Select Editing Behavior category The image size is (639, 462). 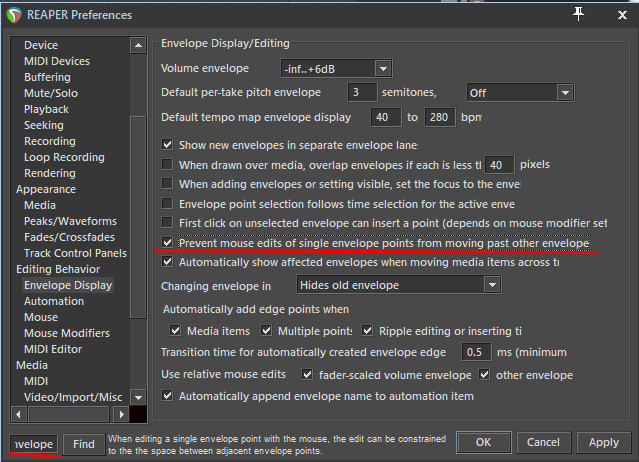[58, 269]
